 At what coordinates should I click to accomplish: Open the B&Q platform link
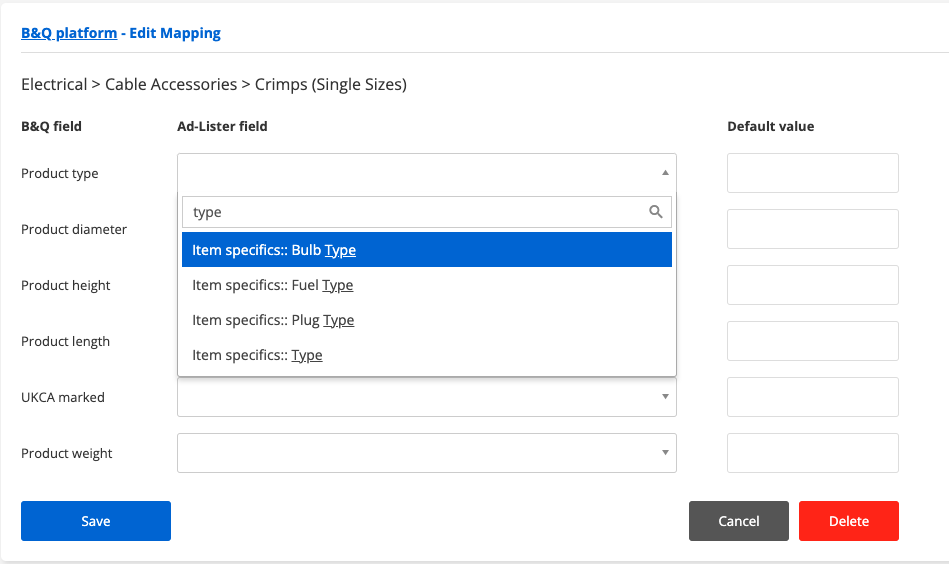coord(69,33)
